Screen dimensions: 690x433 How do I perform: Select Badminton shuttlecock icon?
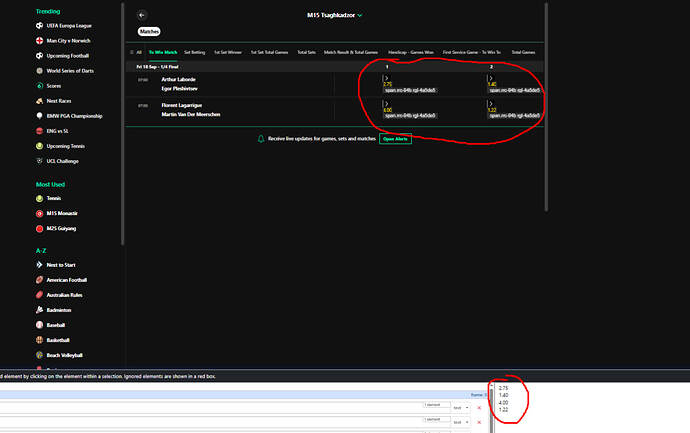[39, 310]
